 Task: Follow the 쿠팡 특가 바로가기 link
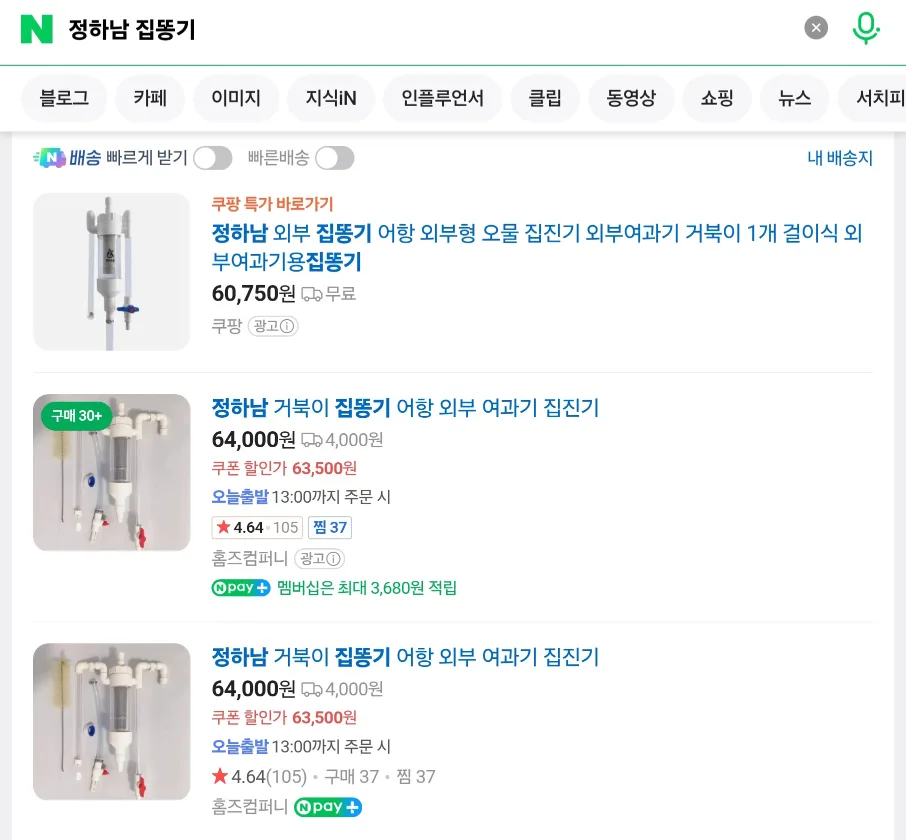272,204
